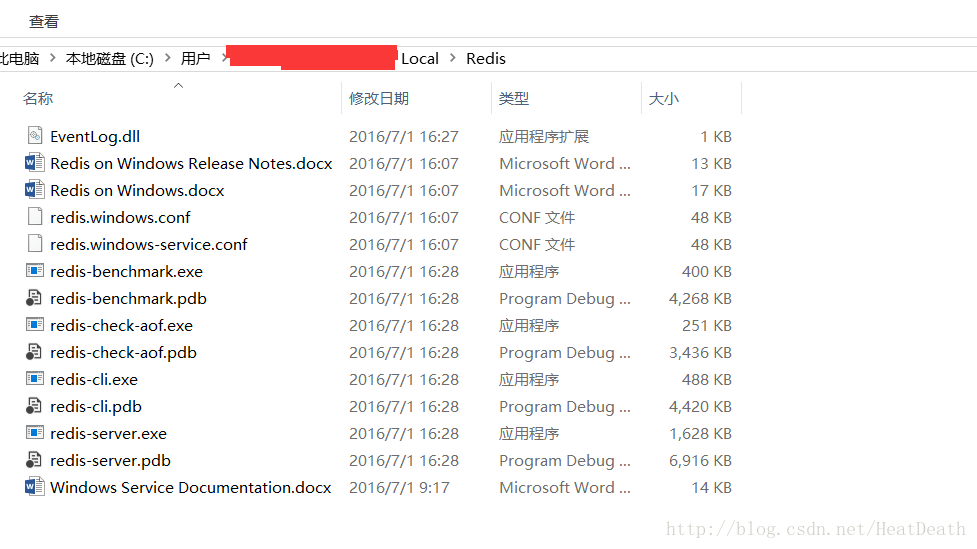The image size is (977, 549).
Task: Select file name Redis on Windows.docx
Action: pyautogui.click(x=137, y=191)
